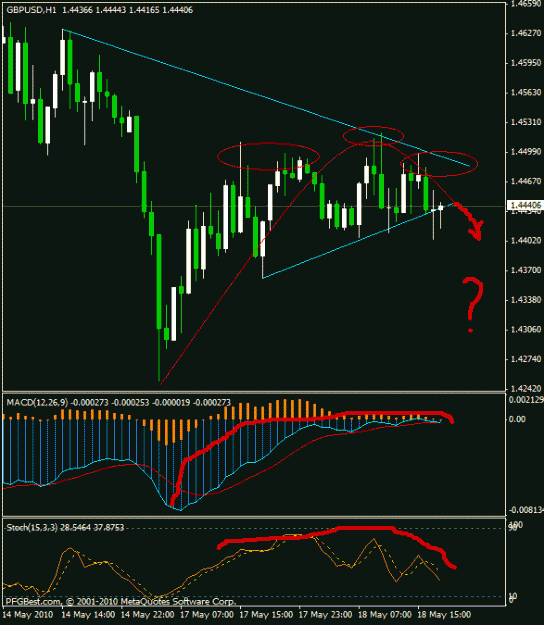Click the 18 May 07:00 time label
Viewport: 544px width, 625px height.
point(385,614)
